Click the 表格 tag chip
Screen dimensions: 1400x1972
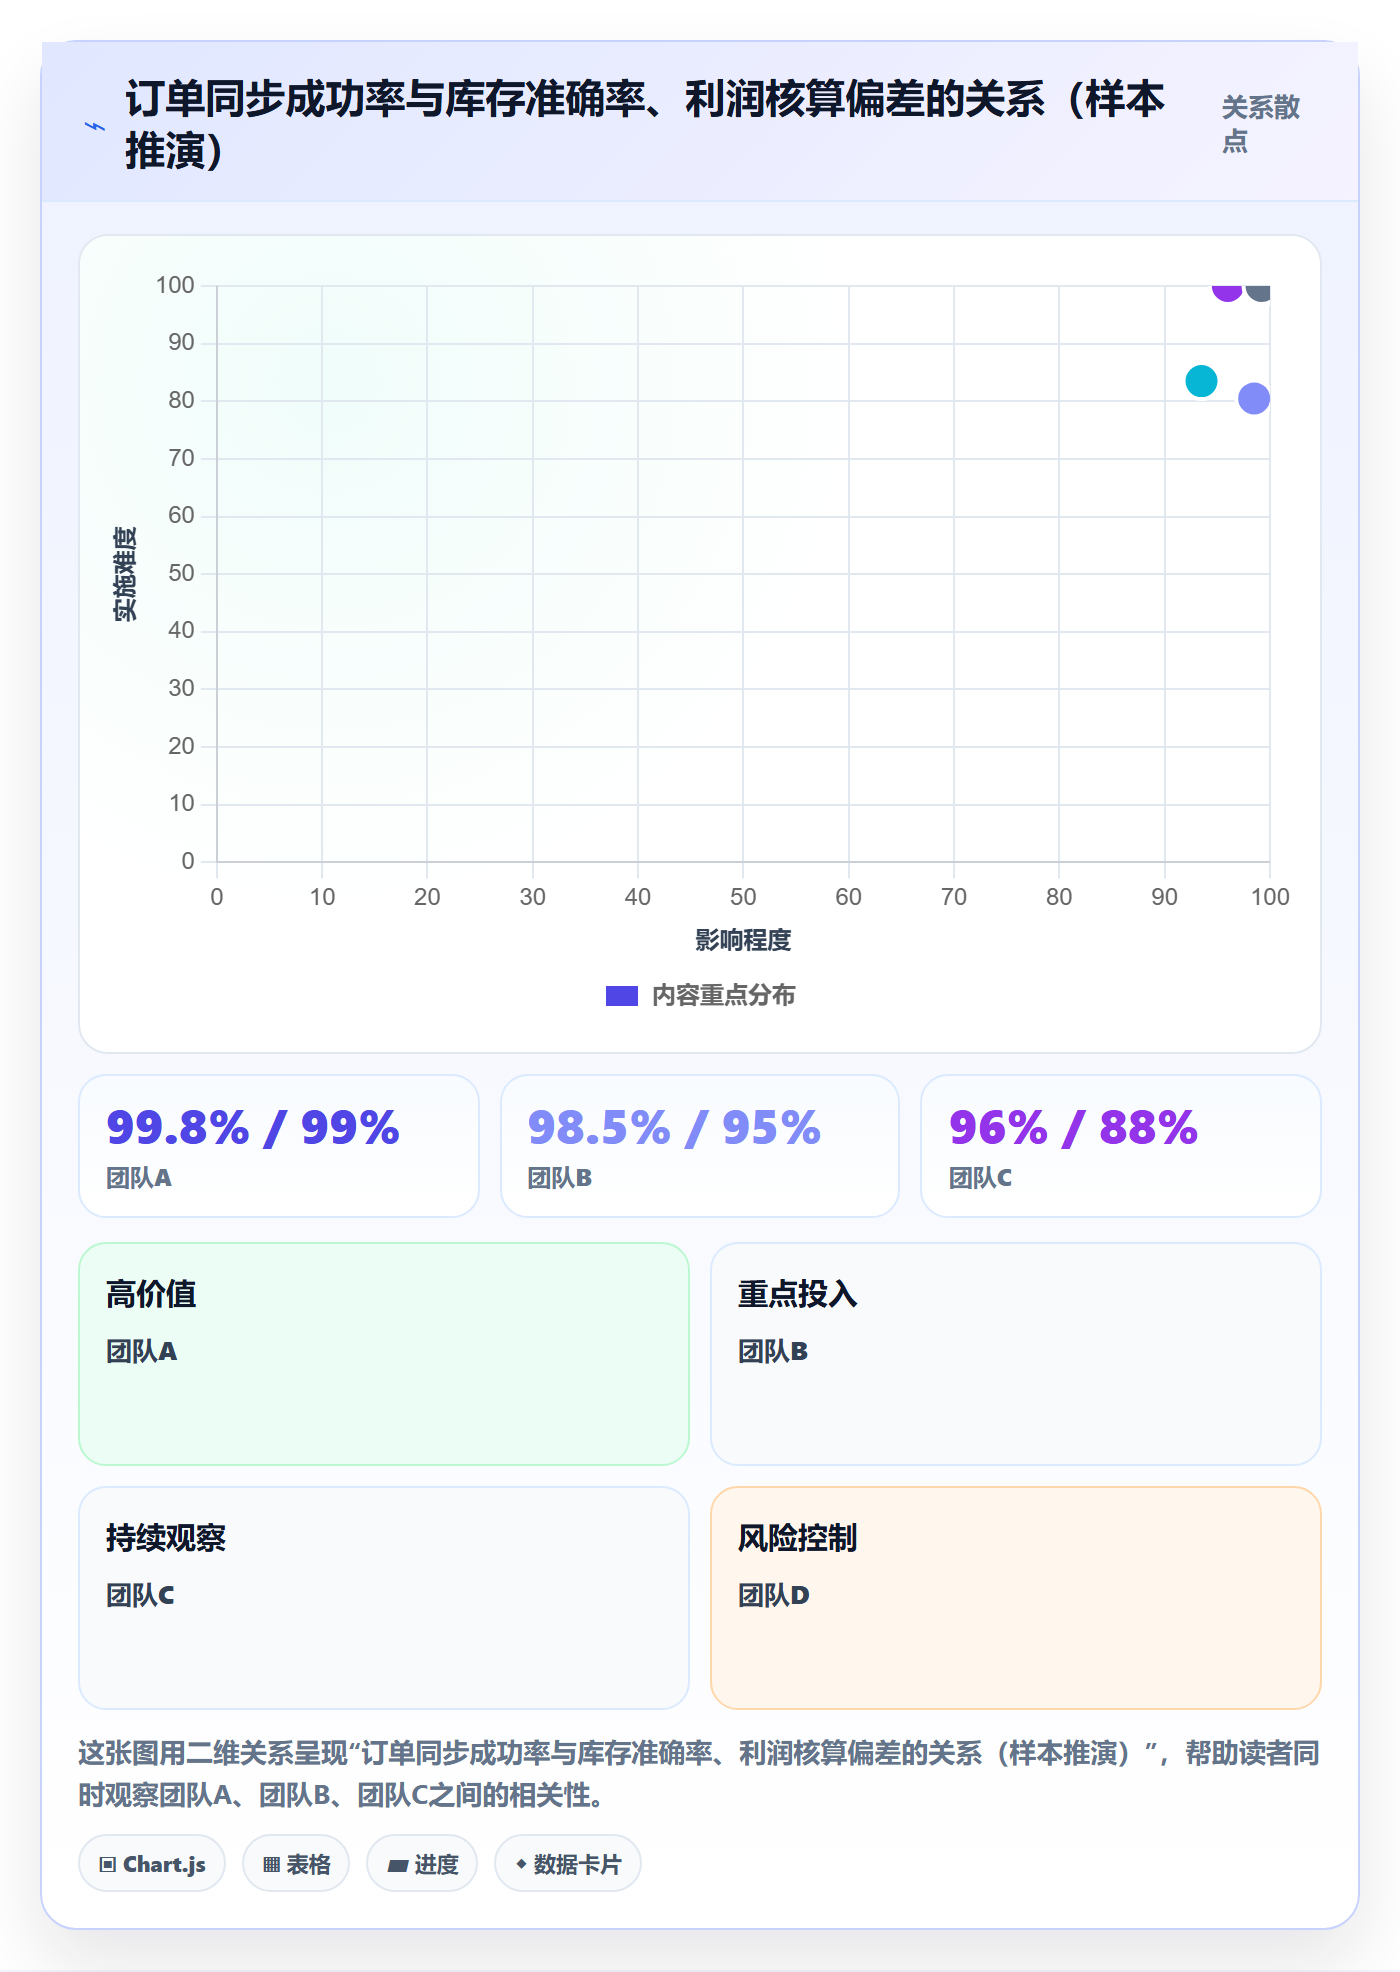pos(296,1863)
